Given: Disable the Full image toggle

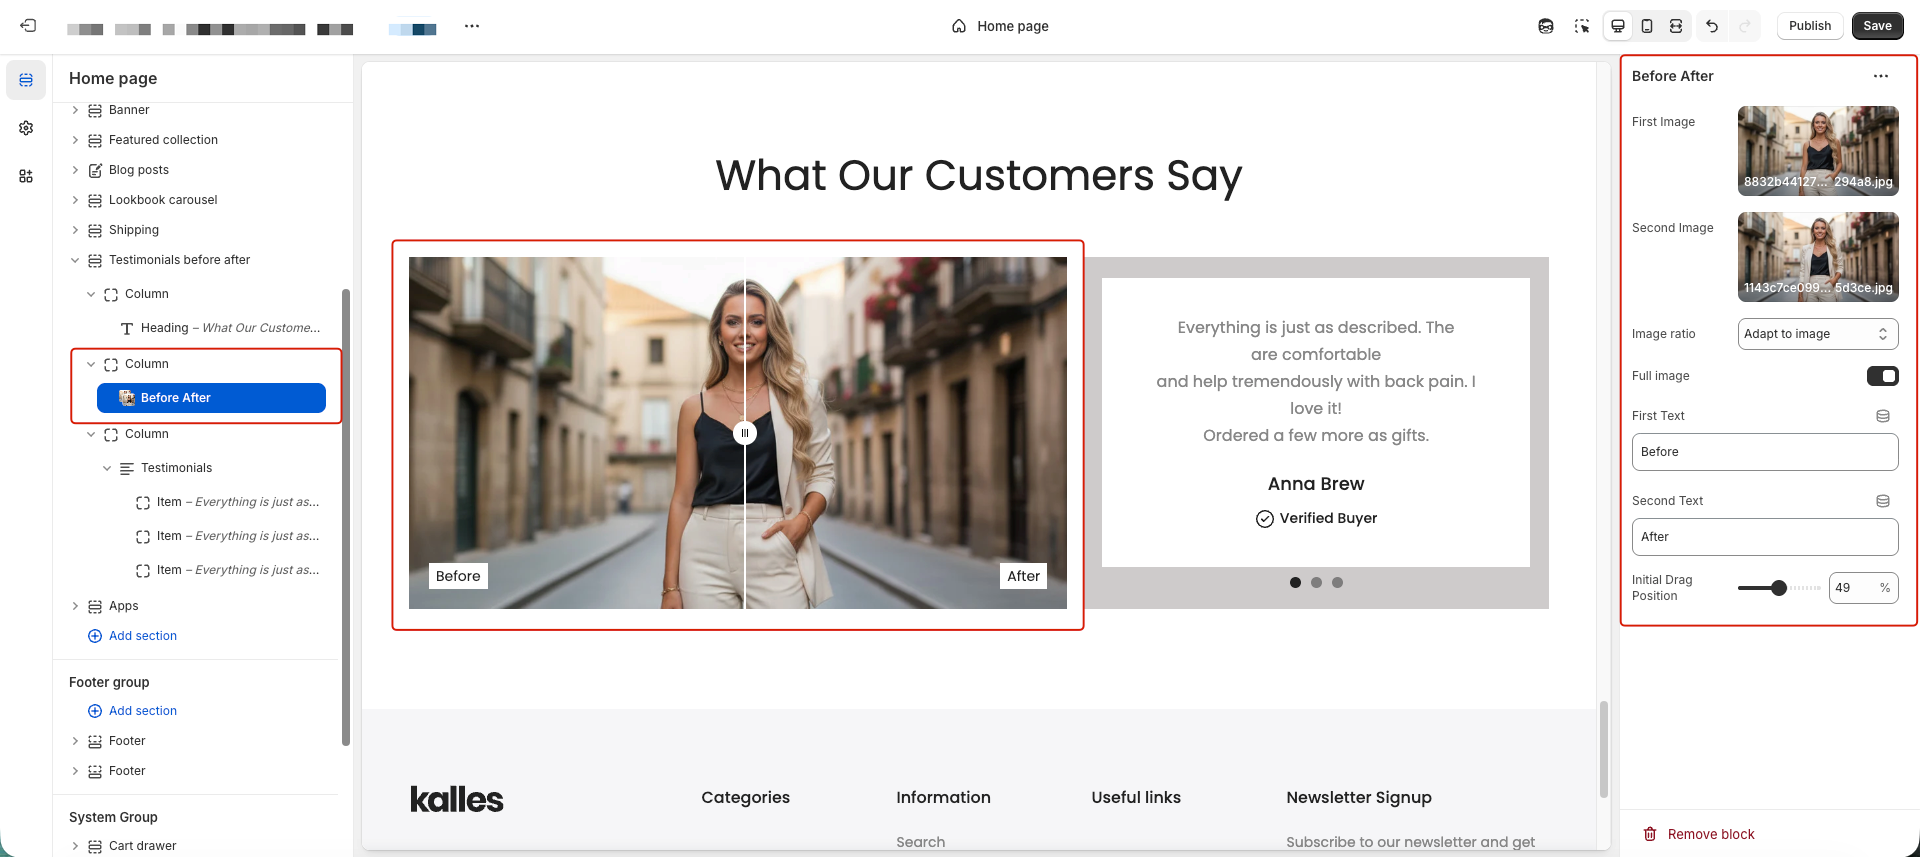Looking at the screenshot, I should pos(1882,376).
